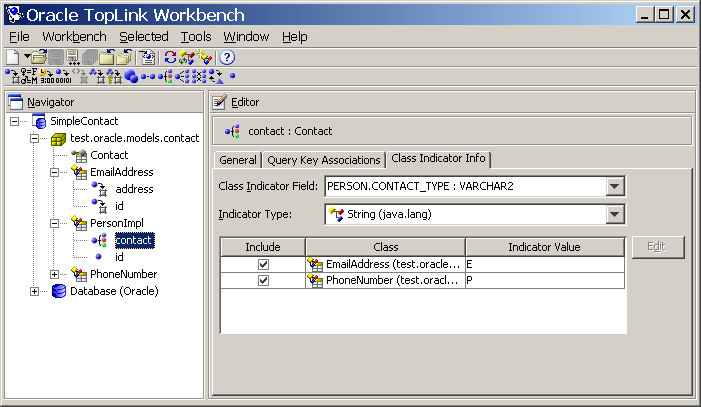Select the Direct-to-Field mapping icon

click(12, 76)
